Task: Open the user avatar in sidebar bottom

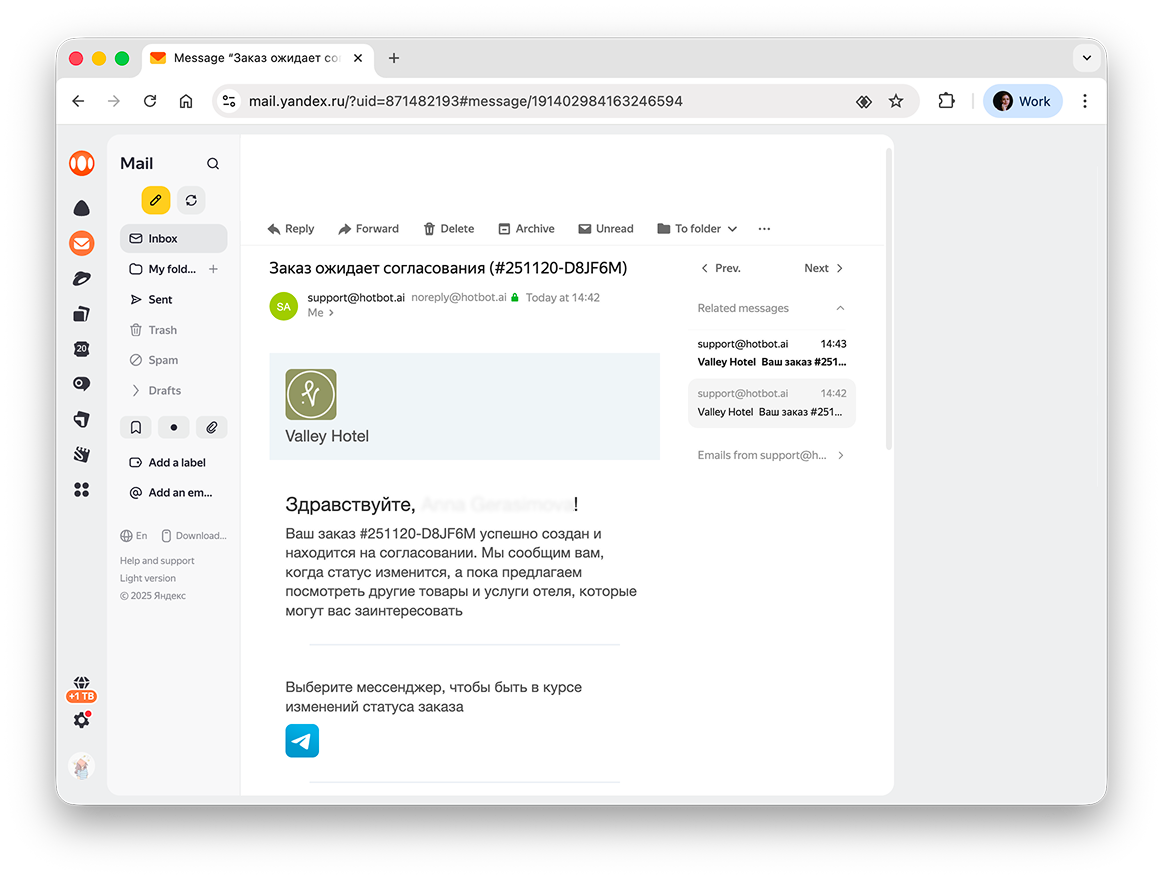Action: point(82,766)
